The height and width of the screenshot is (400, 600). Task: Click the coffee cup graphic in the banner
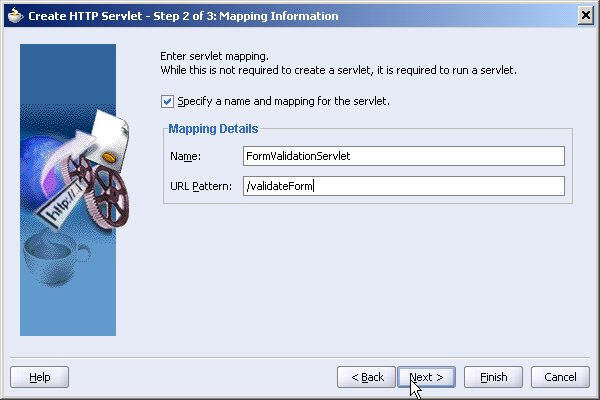pyautogui.click(x=55, y=258)
